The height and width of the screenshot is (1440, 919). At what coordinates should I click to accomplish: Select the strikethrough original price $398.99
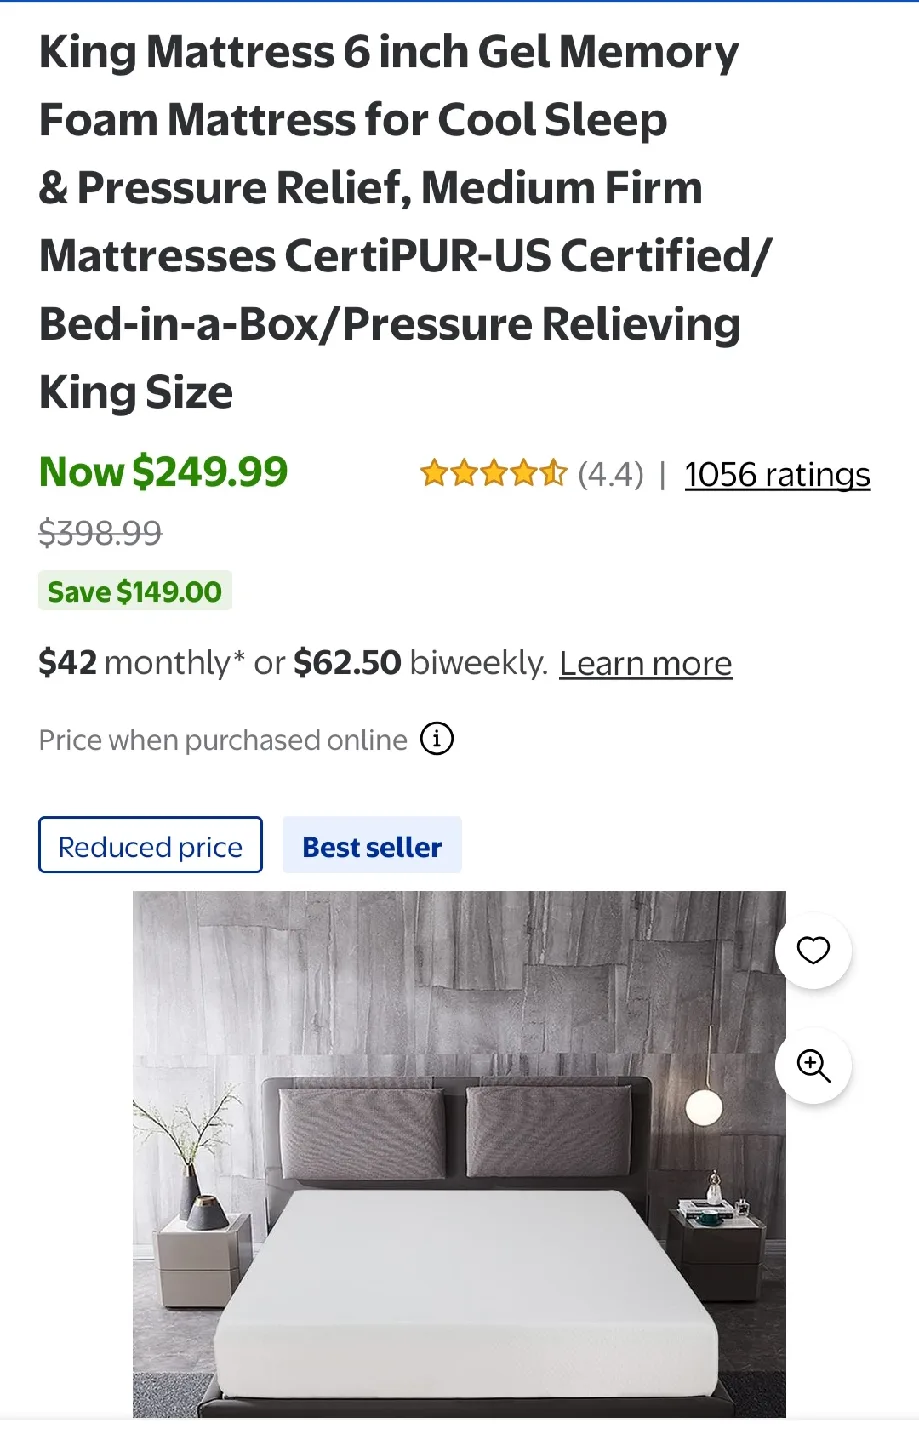pyautogui.click(x=100, y=533)
